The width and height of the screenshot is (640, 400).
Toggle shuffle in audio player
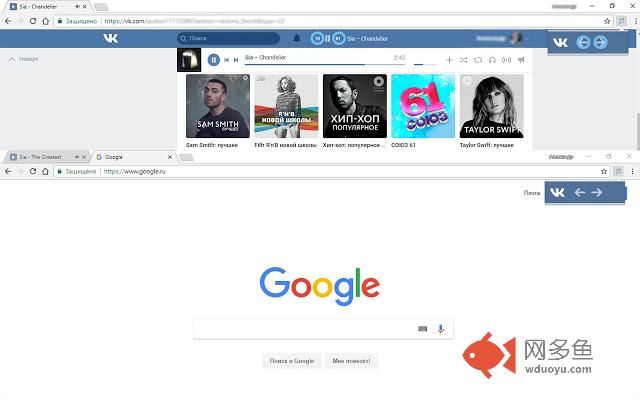pyautogui.click(x=463, y=60)
